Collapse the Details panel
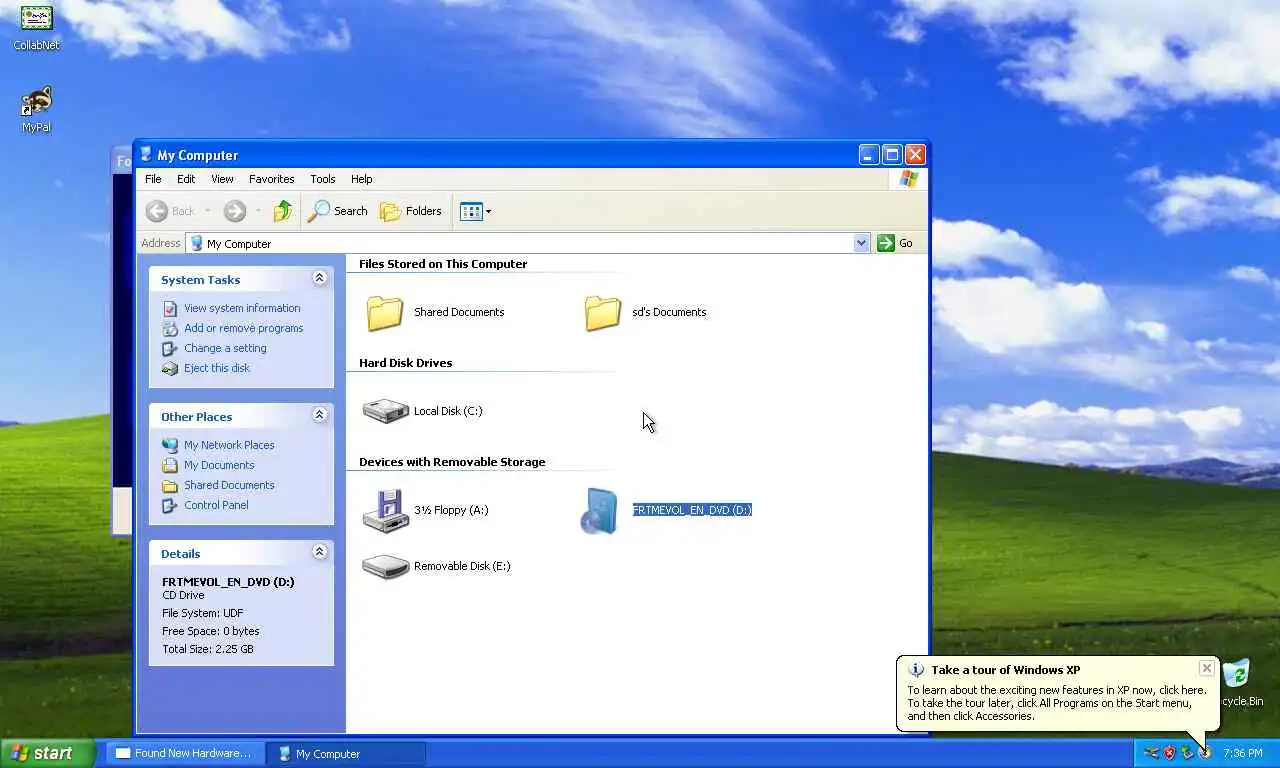 (320, 552)
